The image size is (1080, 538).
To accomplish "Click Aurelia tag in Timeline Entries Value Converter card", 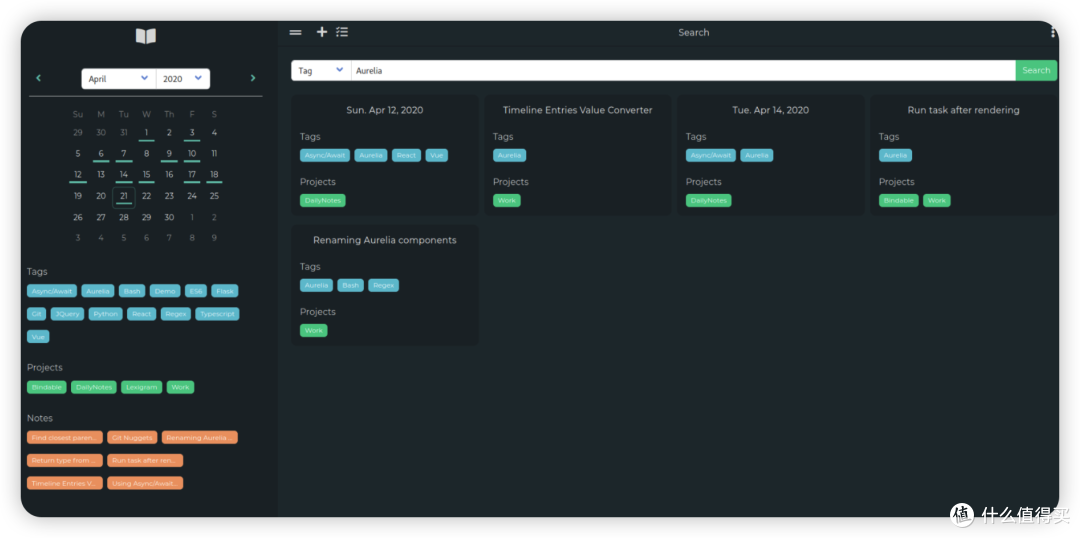I will click(510, 155).
